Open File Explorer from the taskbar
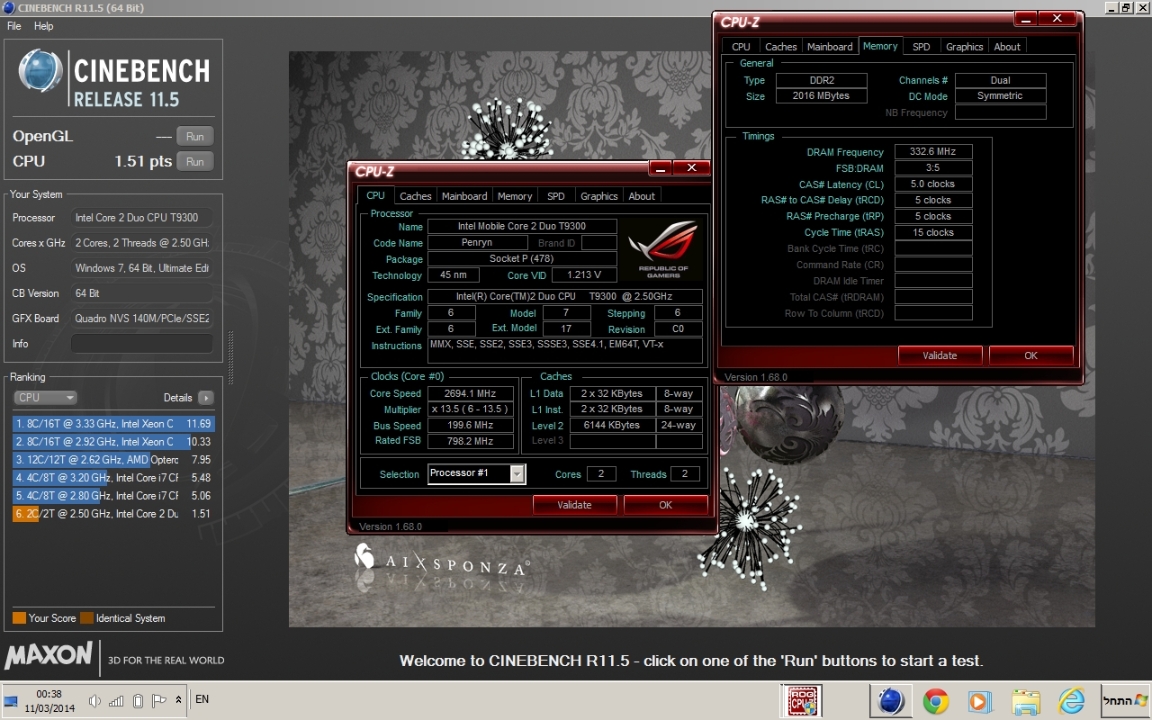The image size is (1152, 720). coord(1026,701)
